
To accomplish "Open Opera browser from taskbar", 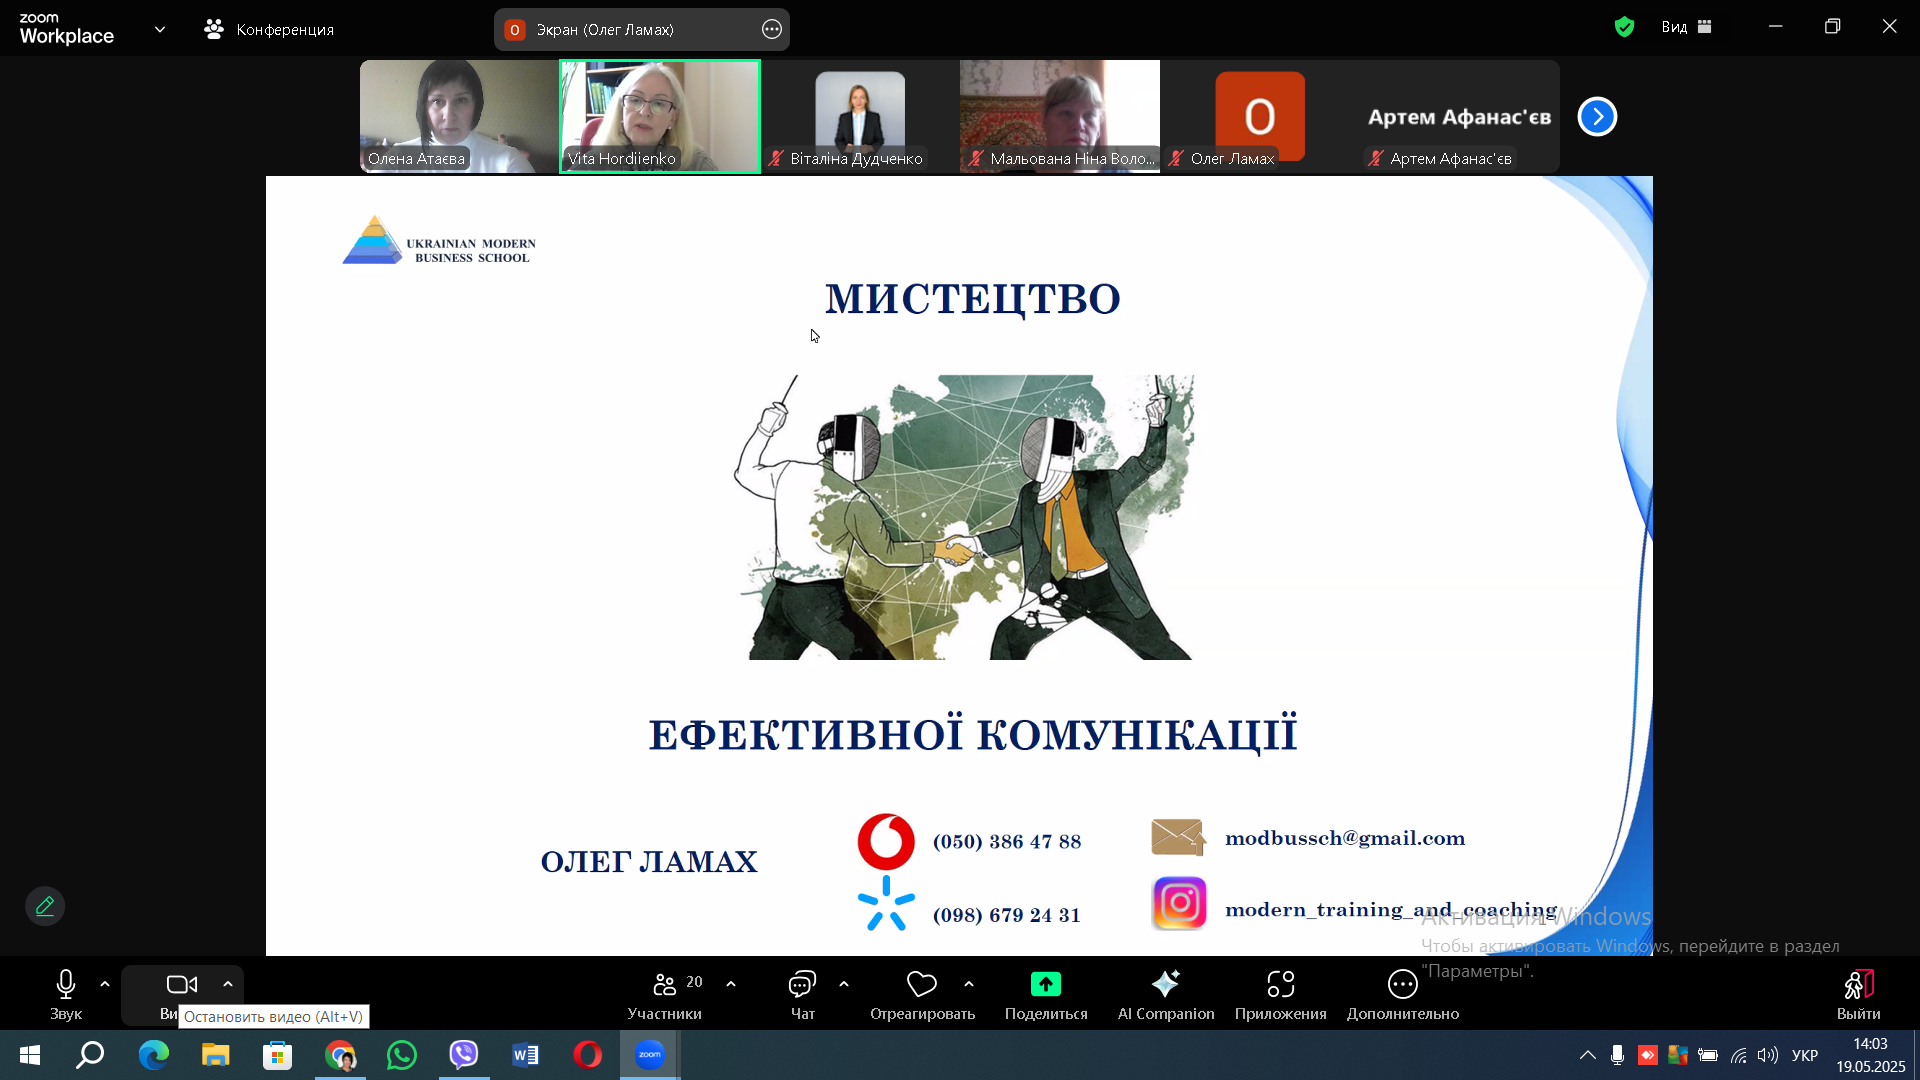I will [x=588, y=1055].
